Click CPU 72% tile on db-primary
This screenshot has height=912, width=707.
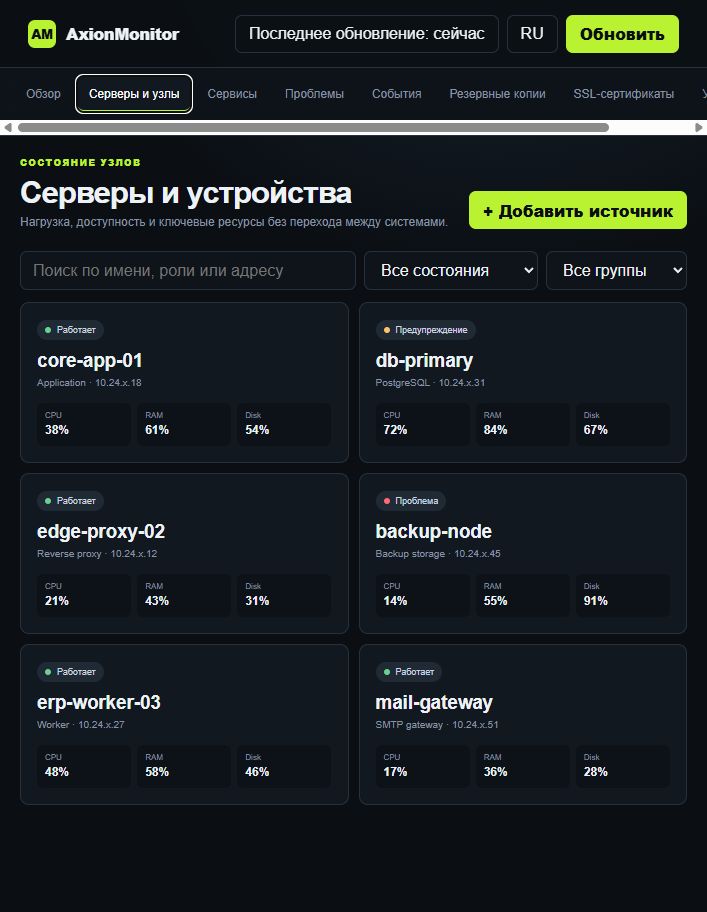(x=423, y=424)
